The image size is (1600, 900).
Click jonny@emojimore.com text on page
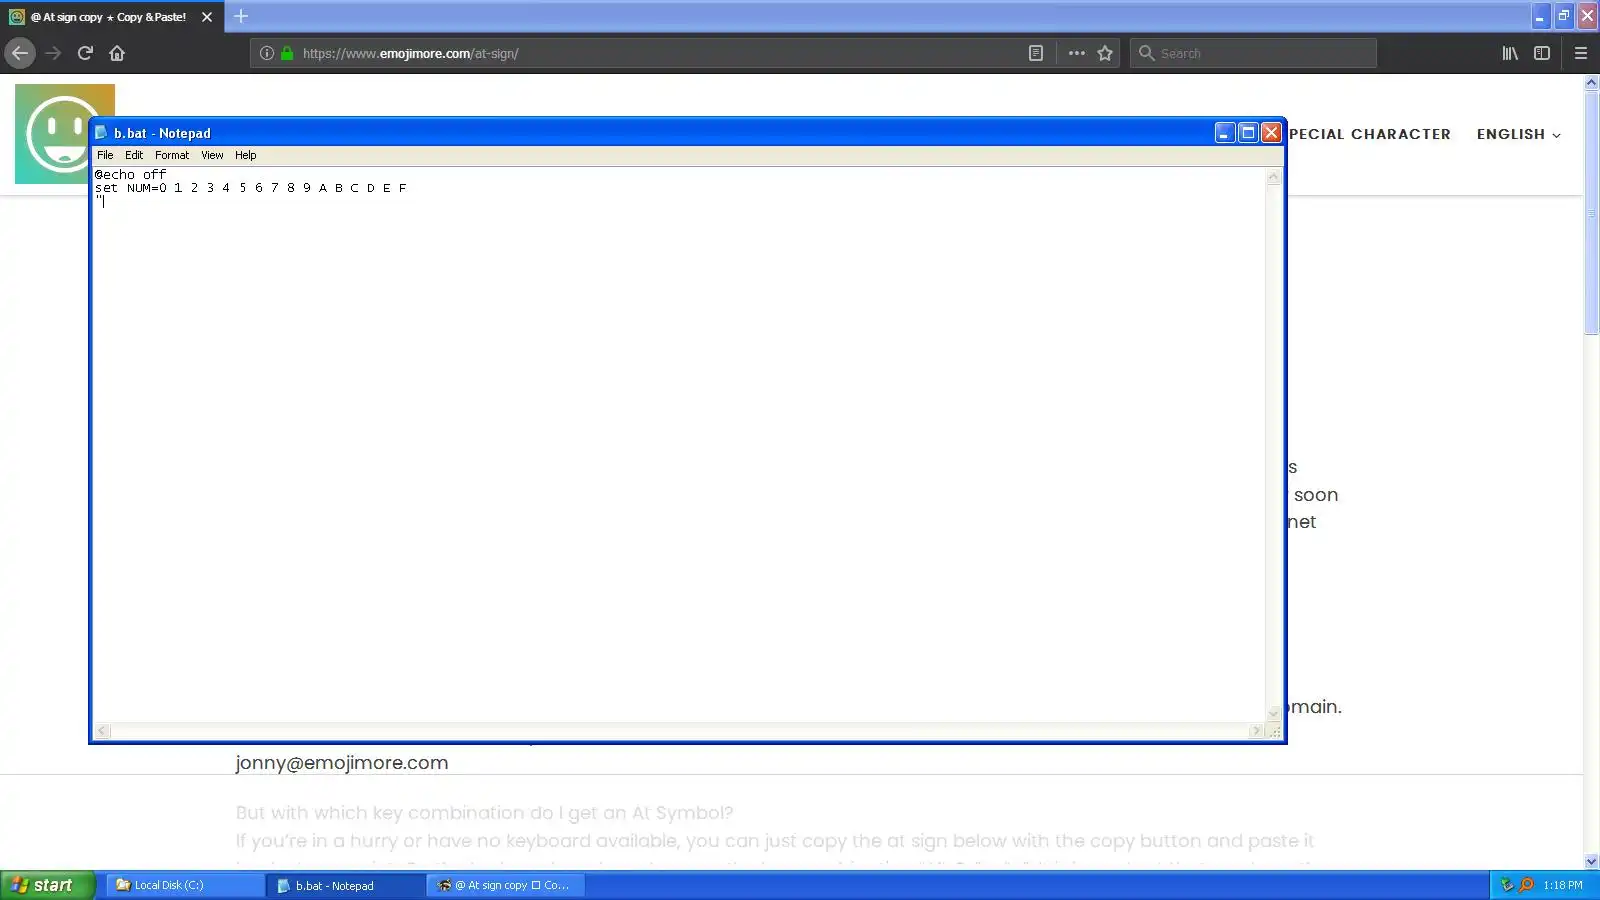pyautogui.click(x=342, y=763)
